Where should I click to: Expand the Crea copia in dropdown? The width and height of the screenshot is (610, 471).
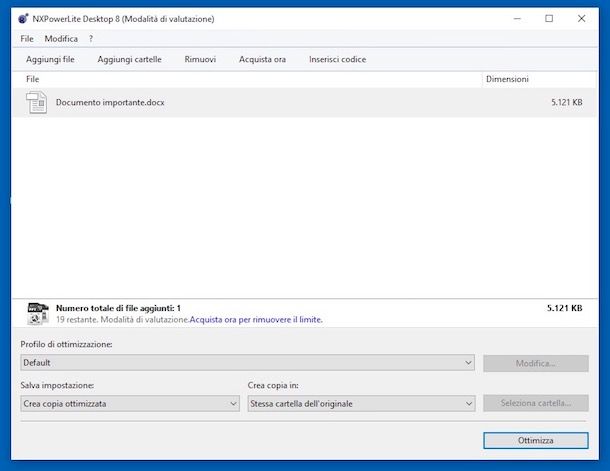tap(361, 403)
